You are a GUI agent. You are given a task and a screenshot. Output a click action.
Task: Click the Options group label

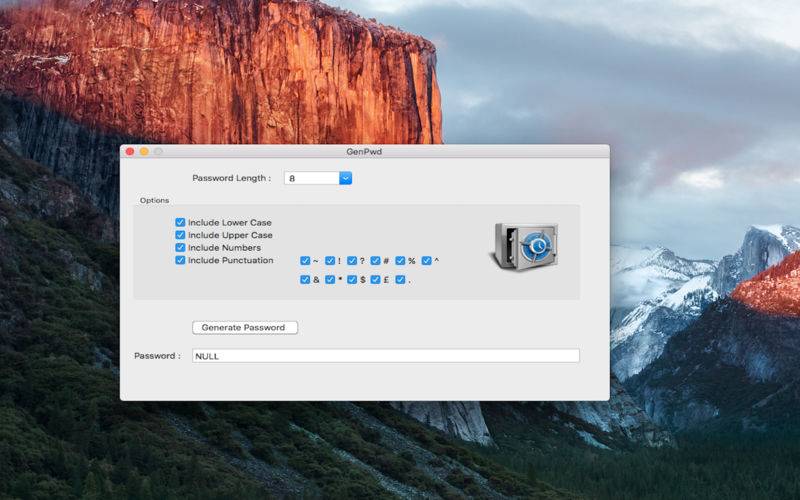[155, 201]
